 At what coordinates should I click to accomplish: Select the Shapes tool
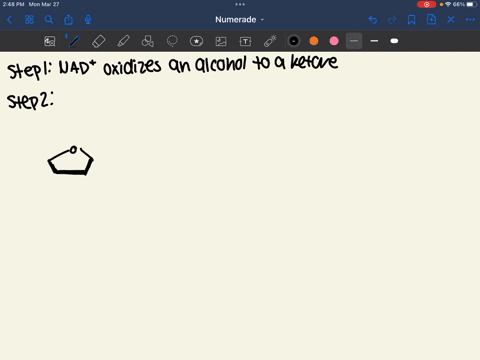point(148,41)
